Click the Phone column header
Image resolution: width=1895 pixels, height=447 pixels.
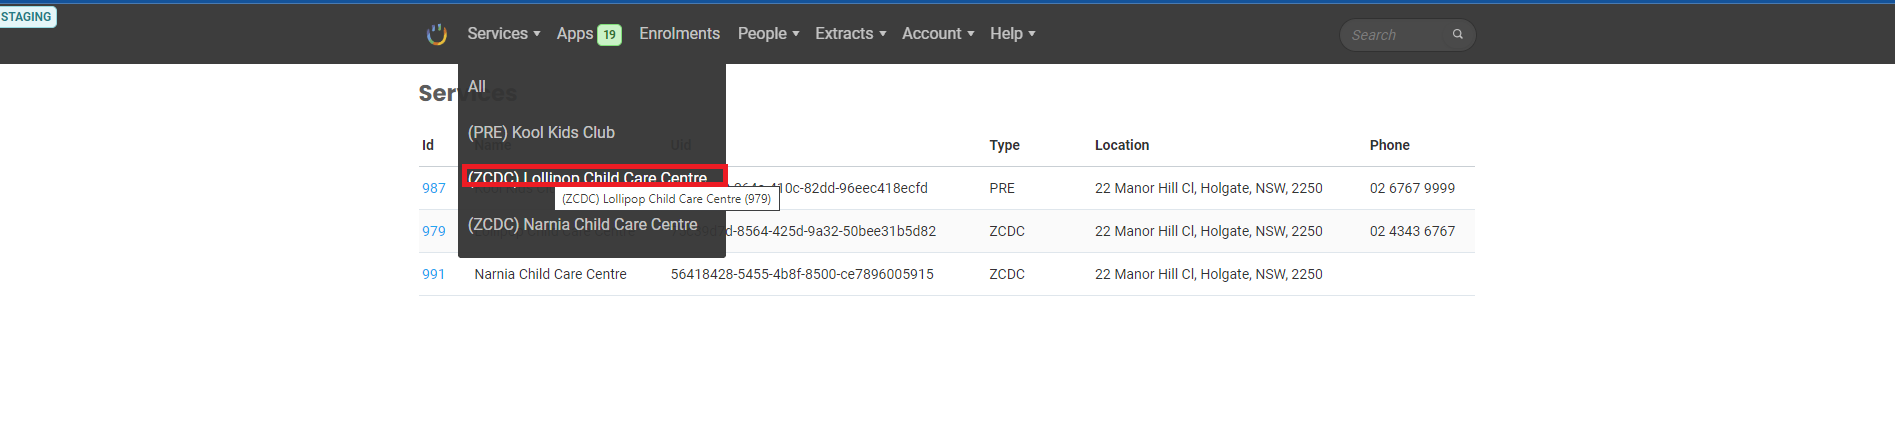pos(1390,145)
